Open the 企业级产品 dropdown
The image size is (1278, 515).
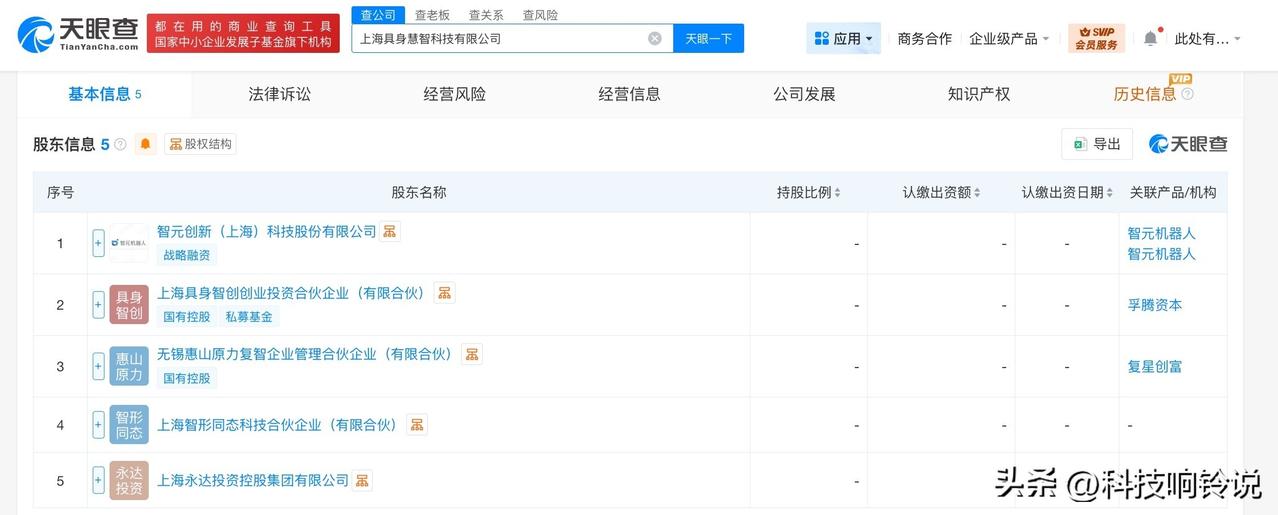point(1009,38)
